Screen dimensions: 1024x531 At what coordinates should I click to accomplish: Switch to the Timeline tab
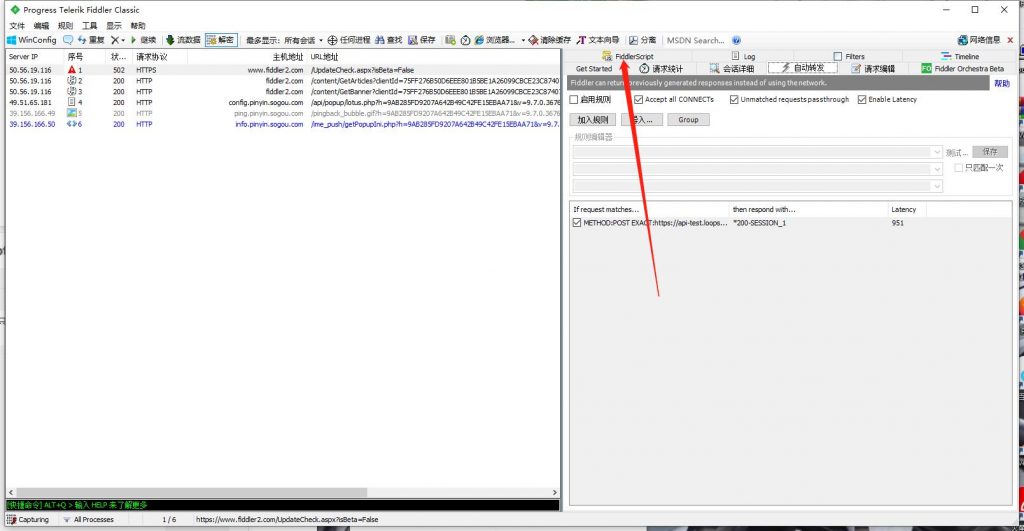point(960,56)
